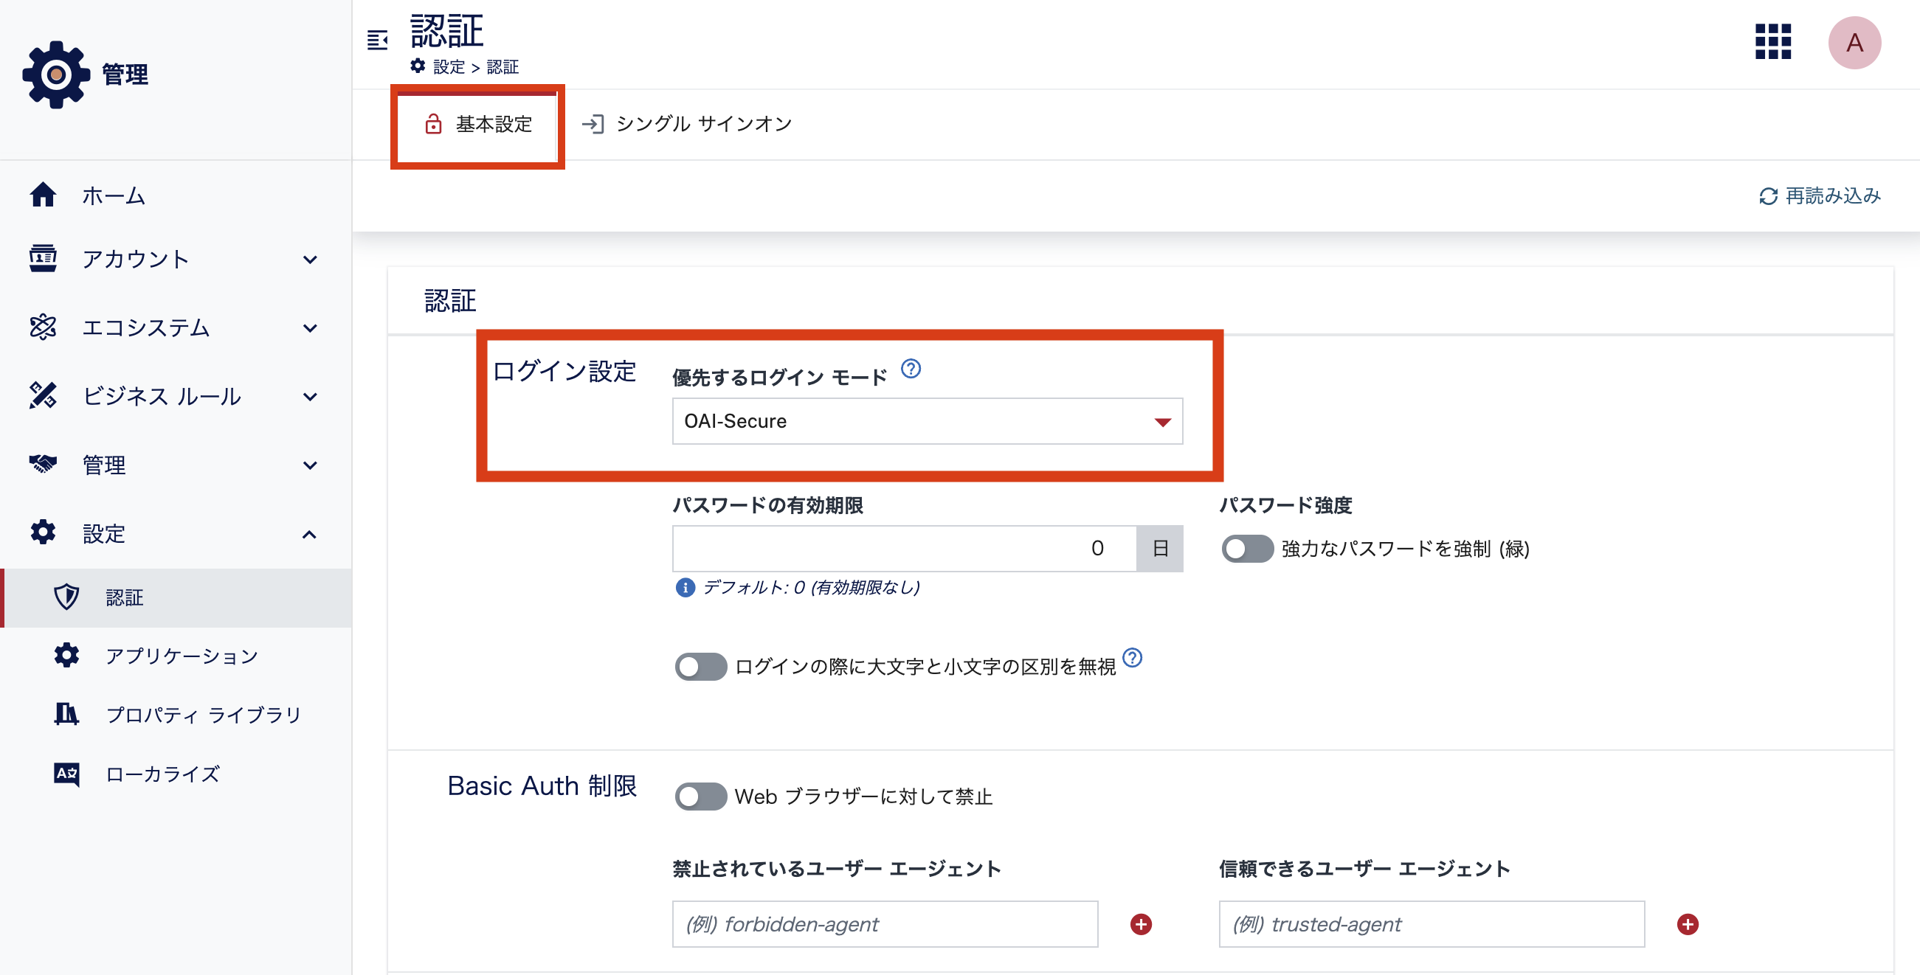Open the OAI-Secure login mode dropdown
1920x975 pixels.
click(926, 421)
